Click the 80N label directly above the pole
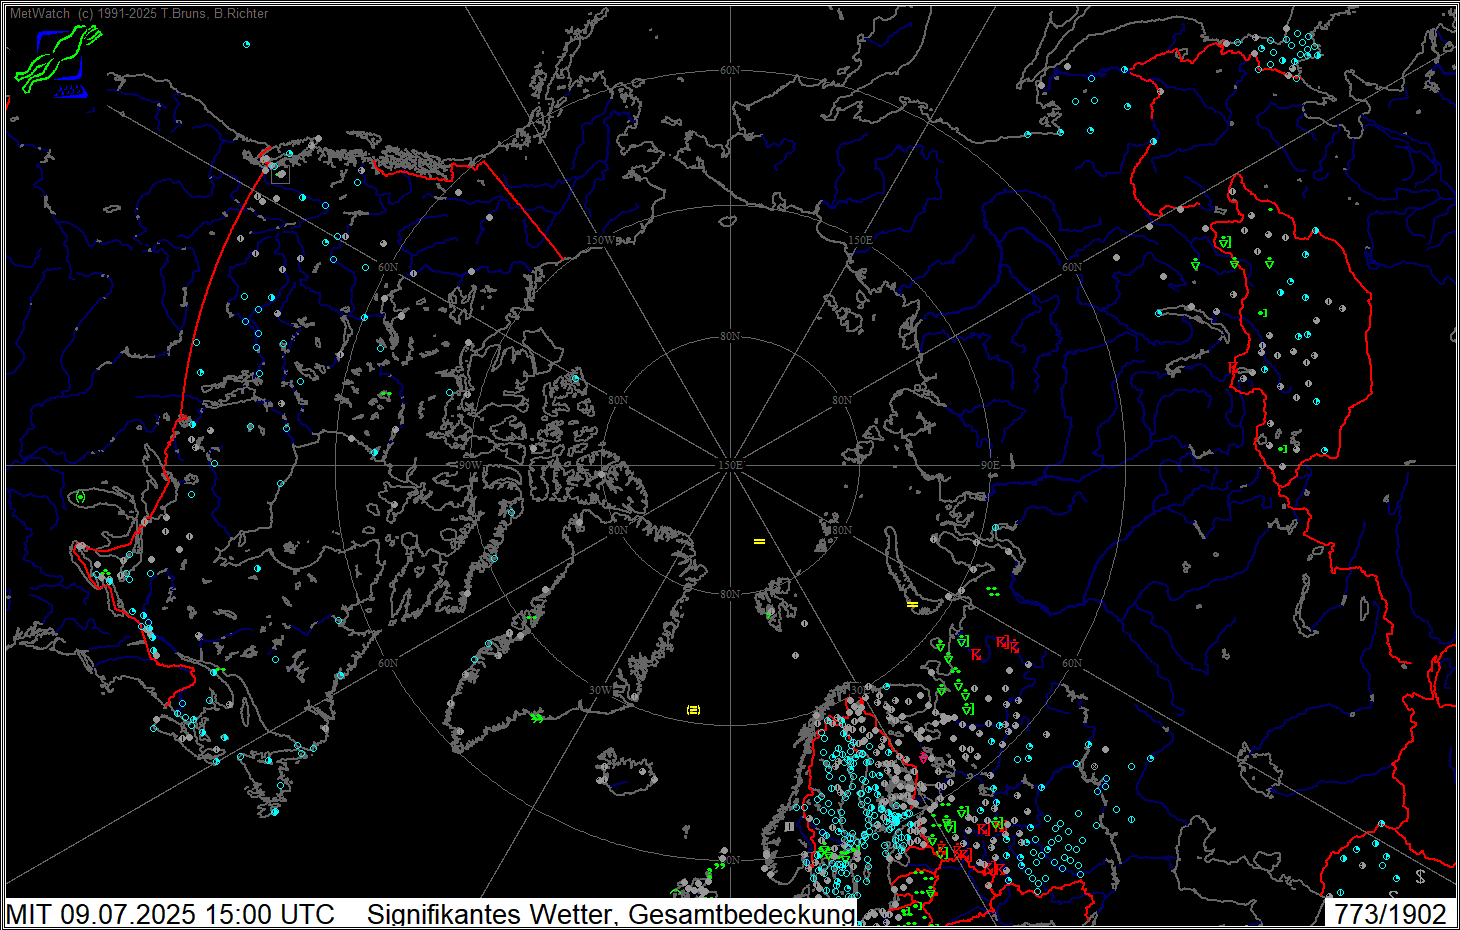This screenshot has height=930, width=1460. tap(730, 336)
